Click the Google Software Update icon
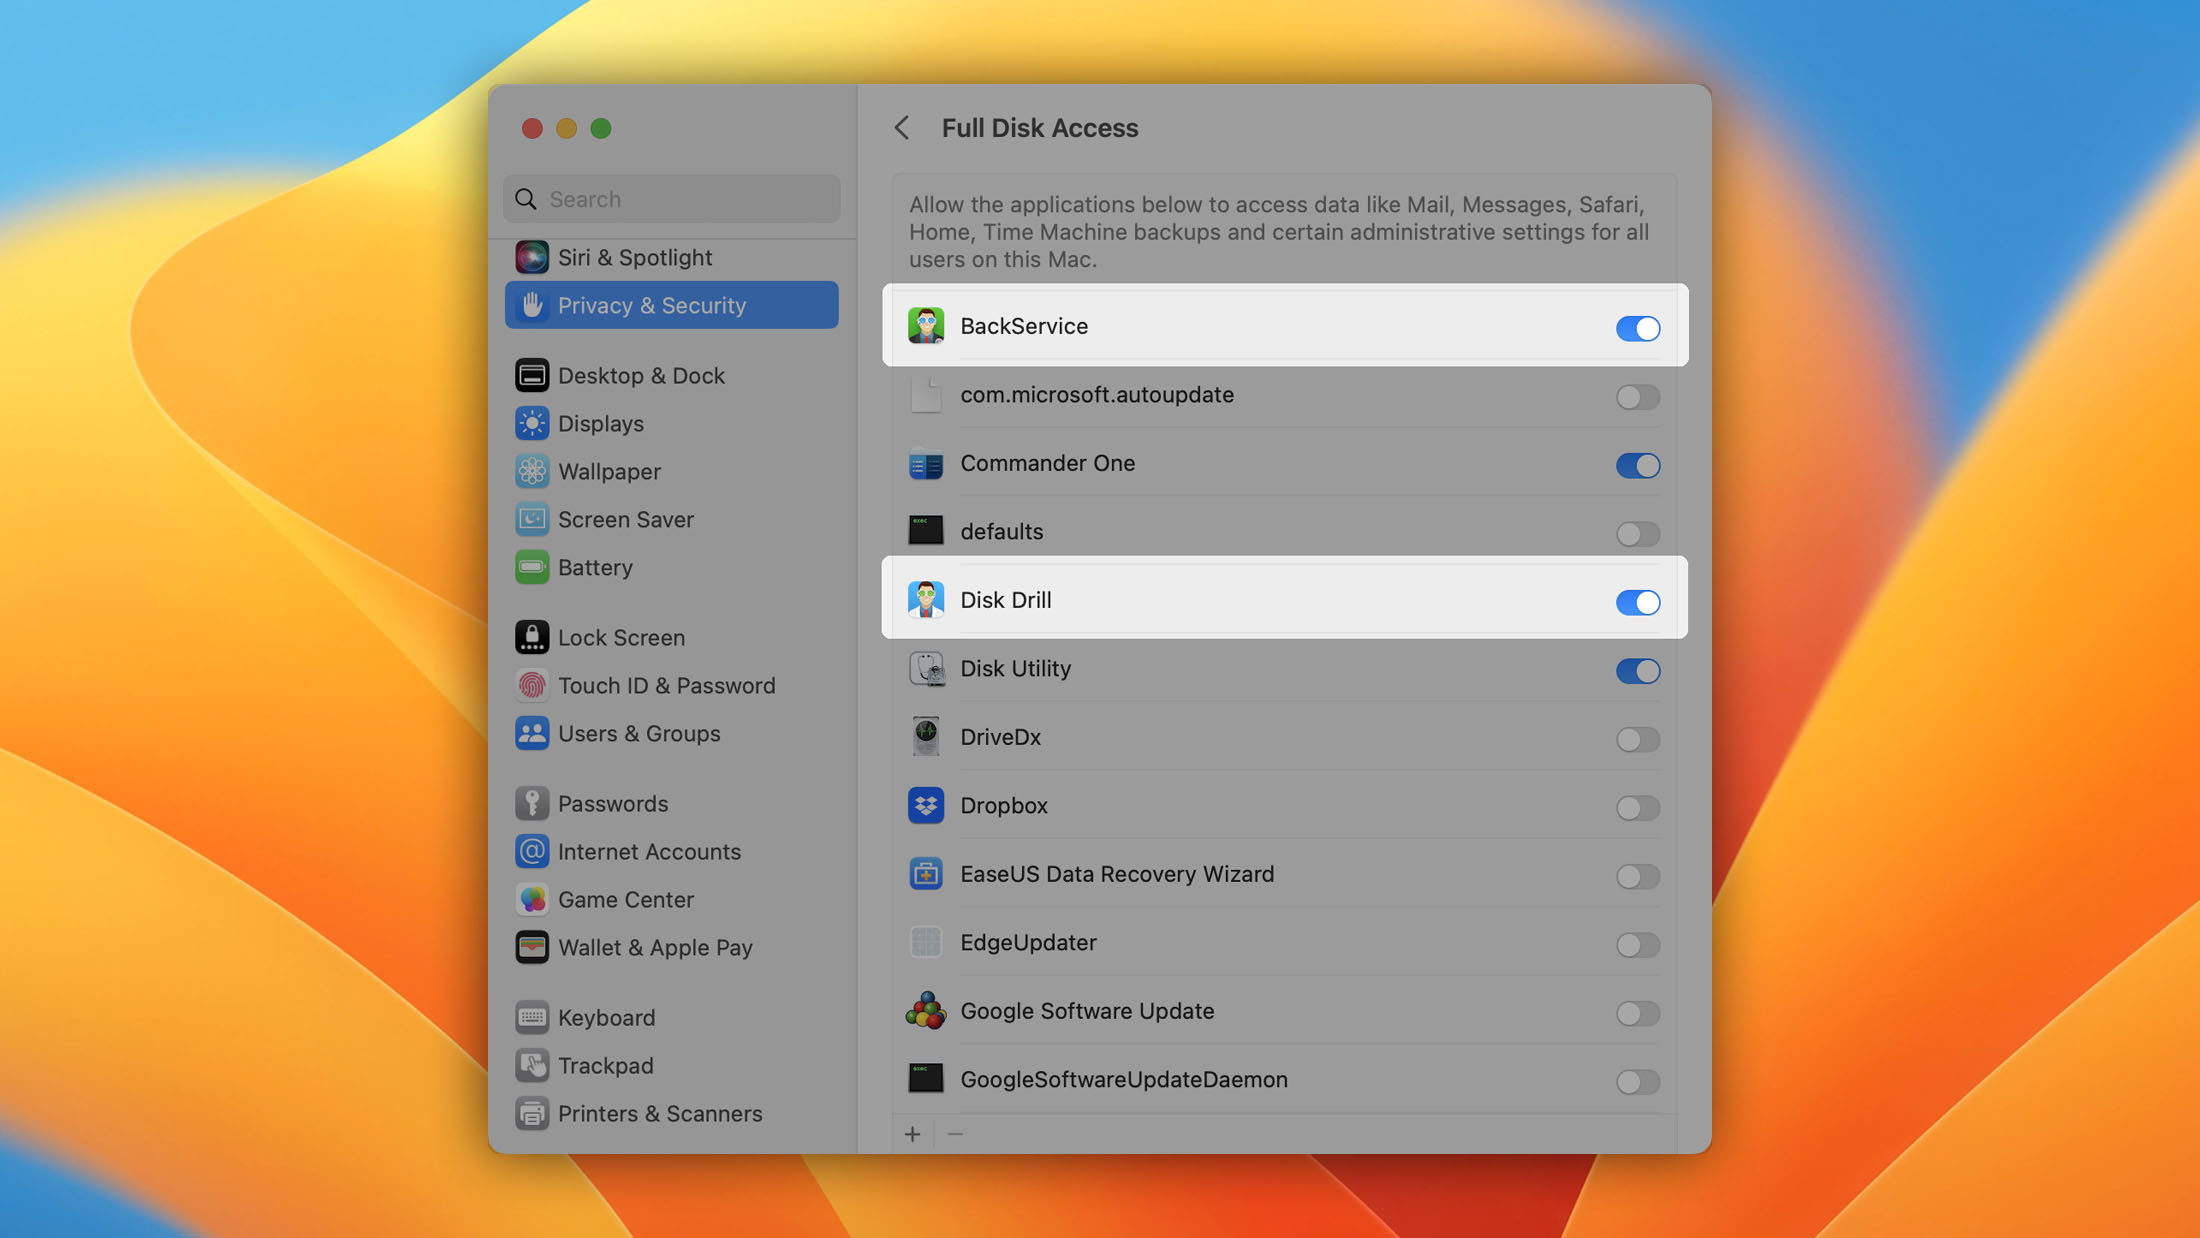Image resolution: width=2200 pixels, height=1238 pixels. 925,1011
